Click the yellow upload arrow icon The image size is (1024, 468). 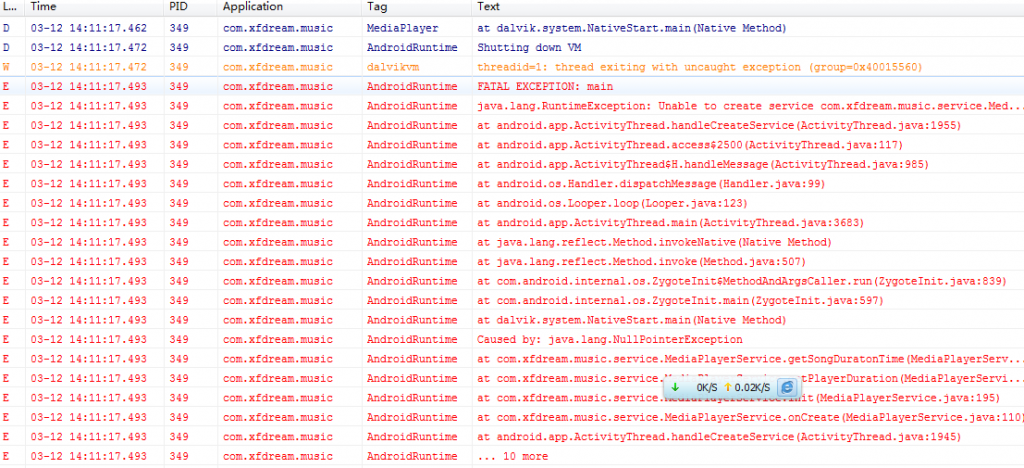point(727,387)
